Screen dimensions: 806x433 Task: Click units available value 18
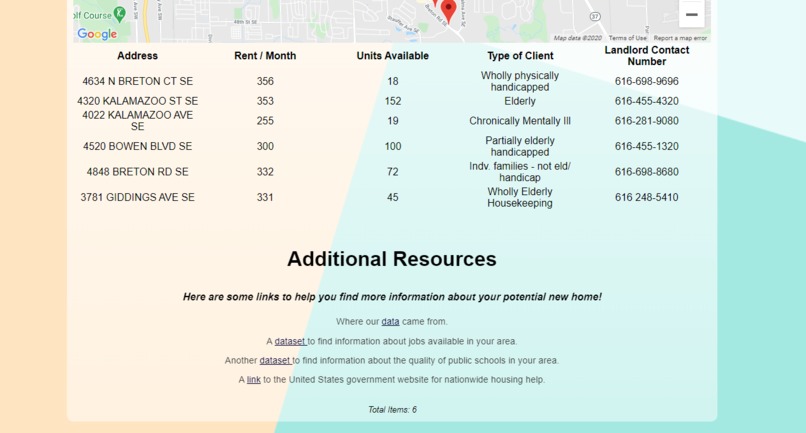coord(393,81)
